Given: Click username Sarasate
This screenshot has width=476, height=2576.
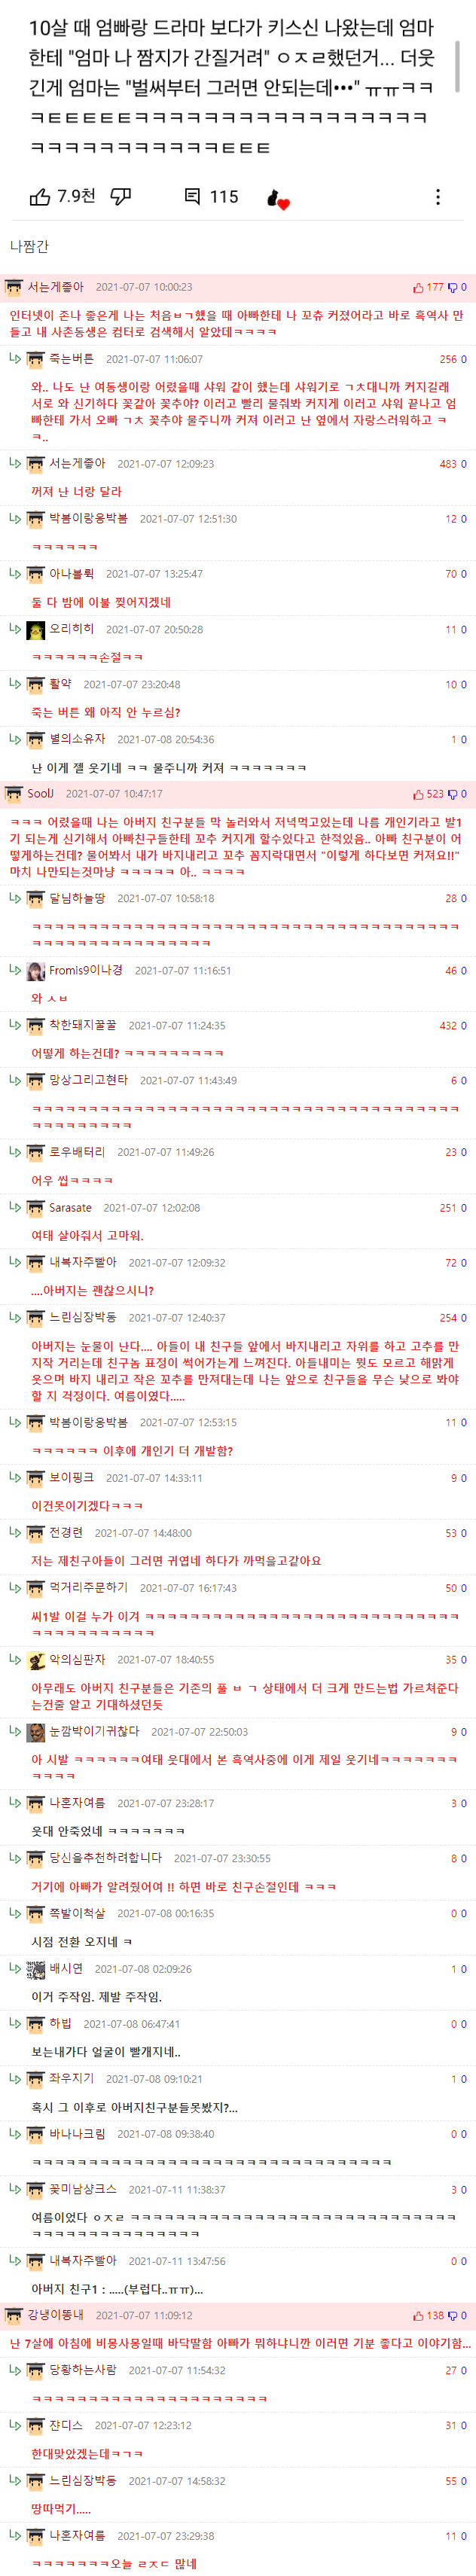Looking at the screenshot, I should click(70, 1207).
